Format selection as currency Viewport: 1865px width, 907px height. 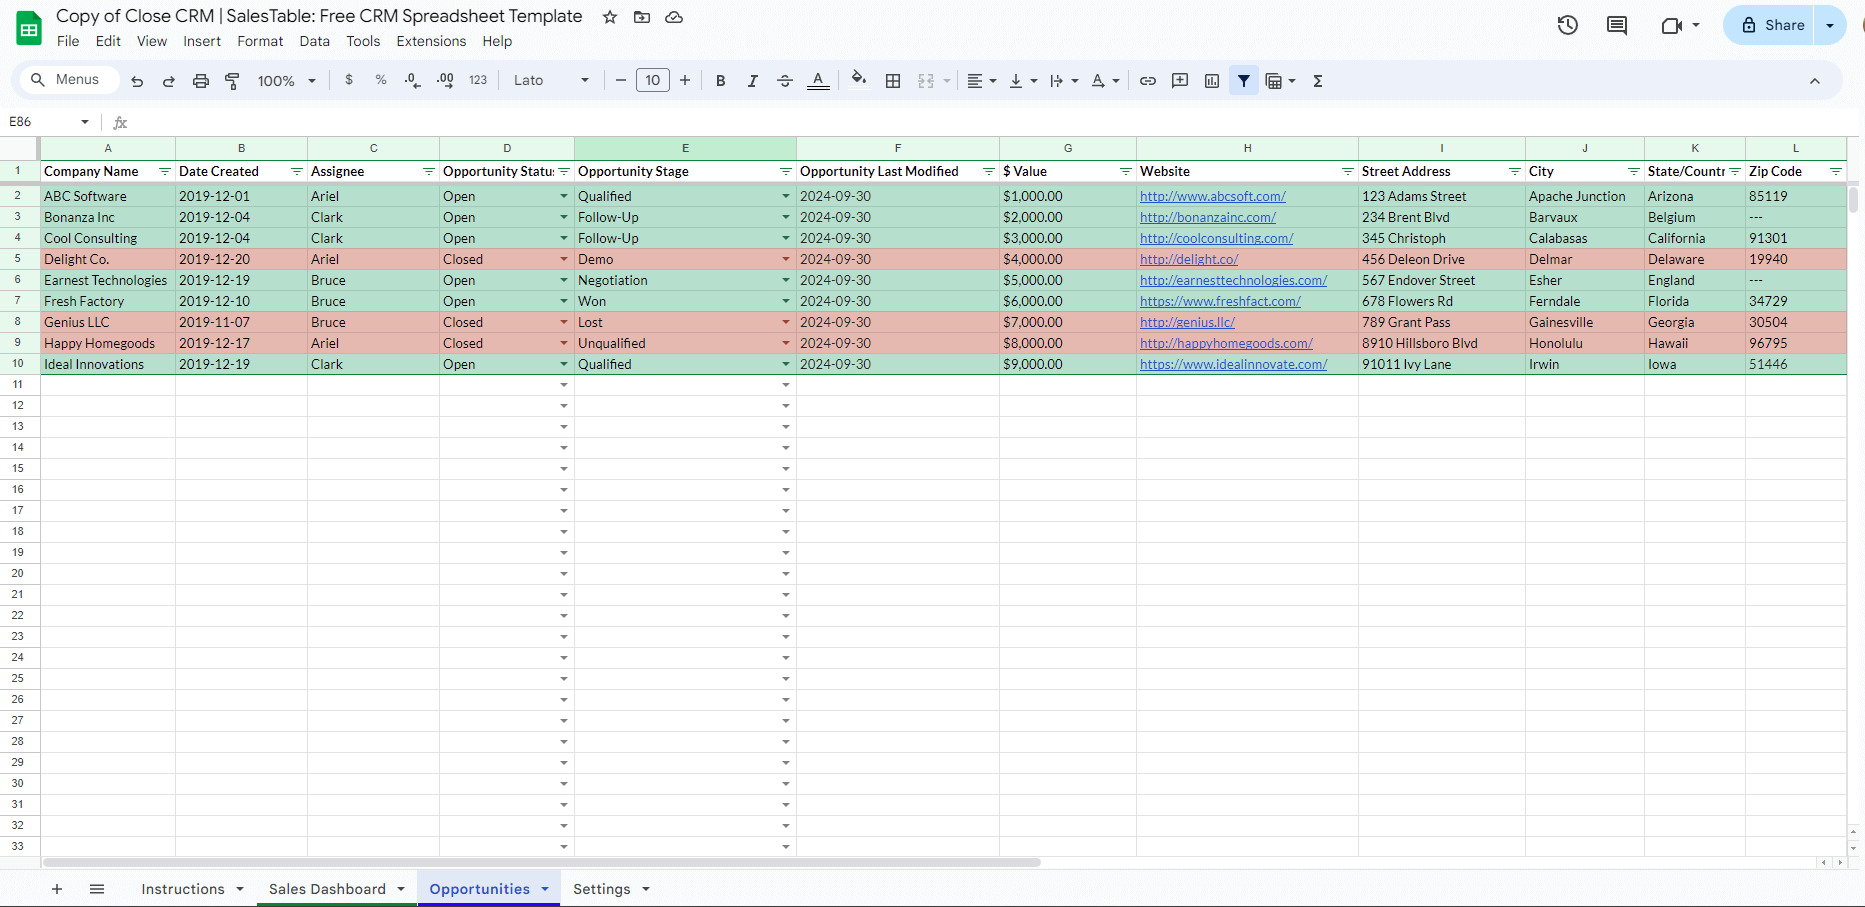(x=349, y=80)
